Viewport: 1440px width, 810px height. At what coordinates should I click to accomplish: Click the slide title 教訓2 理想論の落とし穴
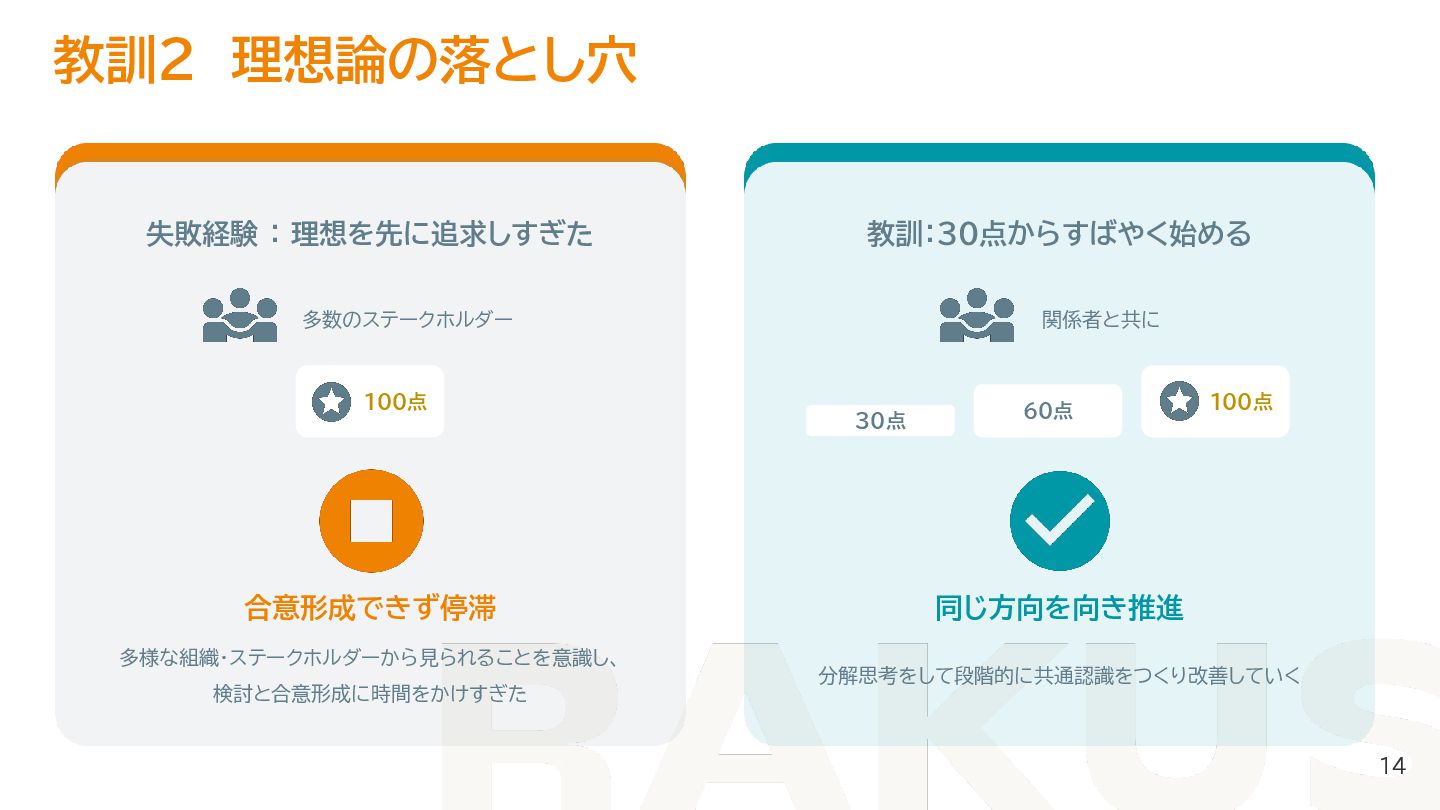(345, 61)
